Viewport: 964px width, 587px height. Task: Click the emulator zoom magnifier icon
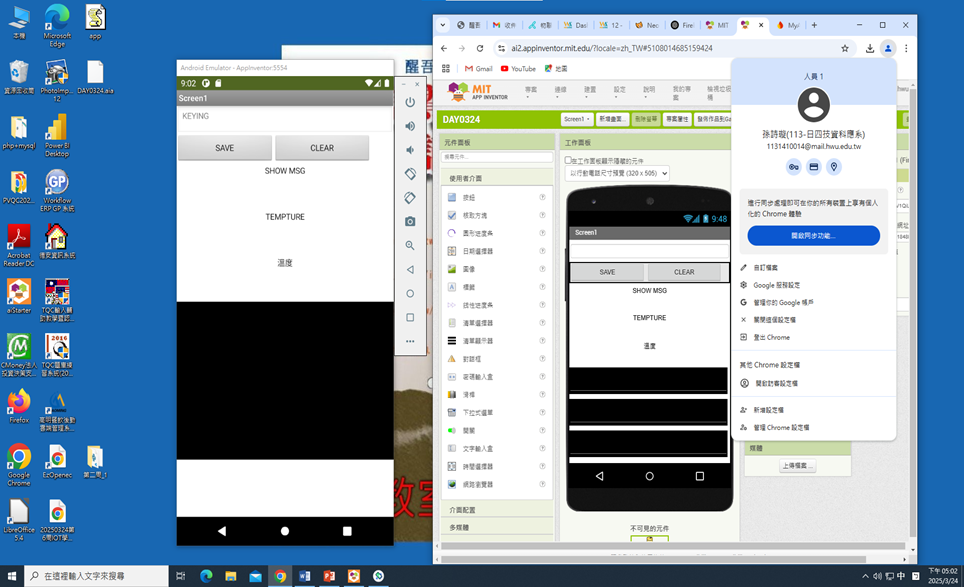pos(410,245)
